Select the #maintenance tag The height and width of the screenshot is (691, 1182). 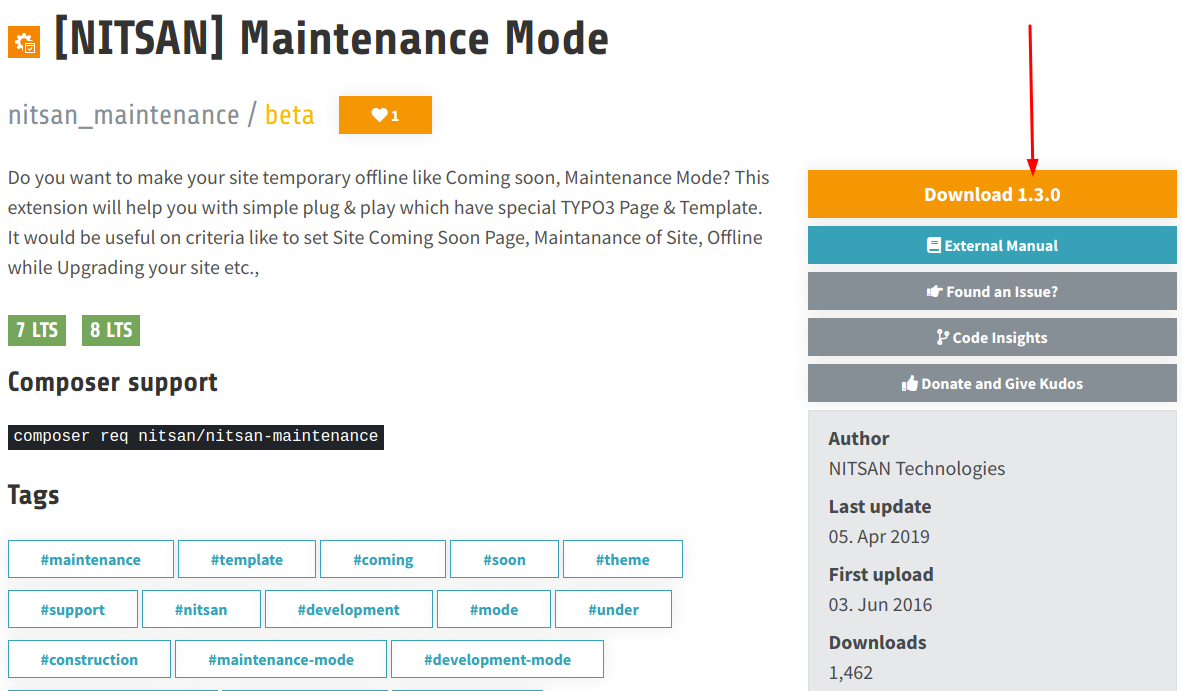click(x=90, y=559)
